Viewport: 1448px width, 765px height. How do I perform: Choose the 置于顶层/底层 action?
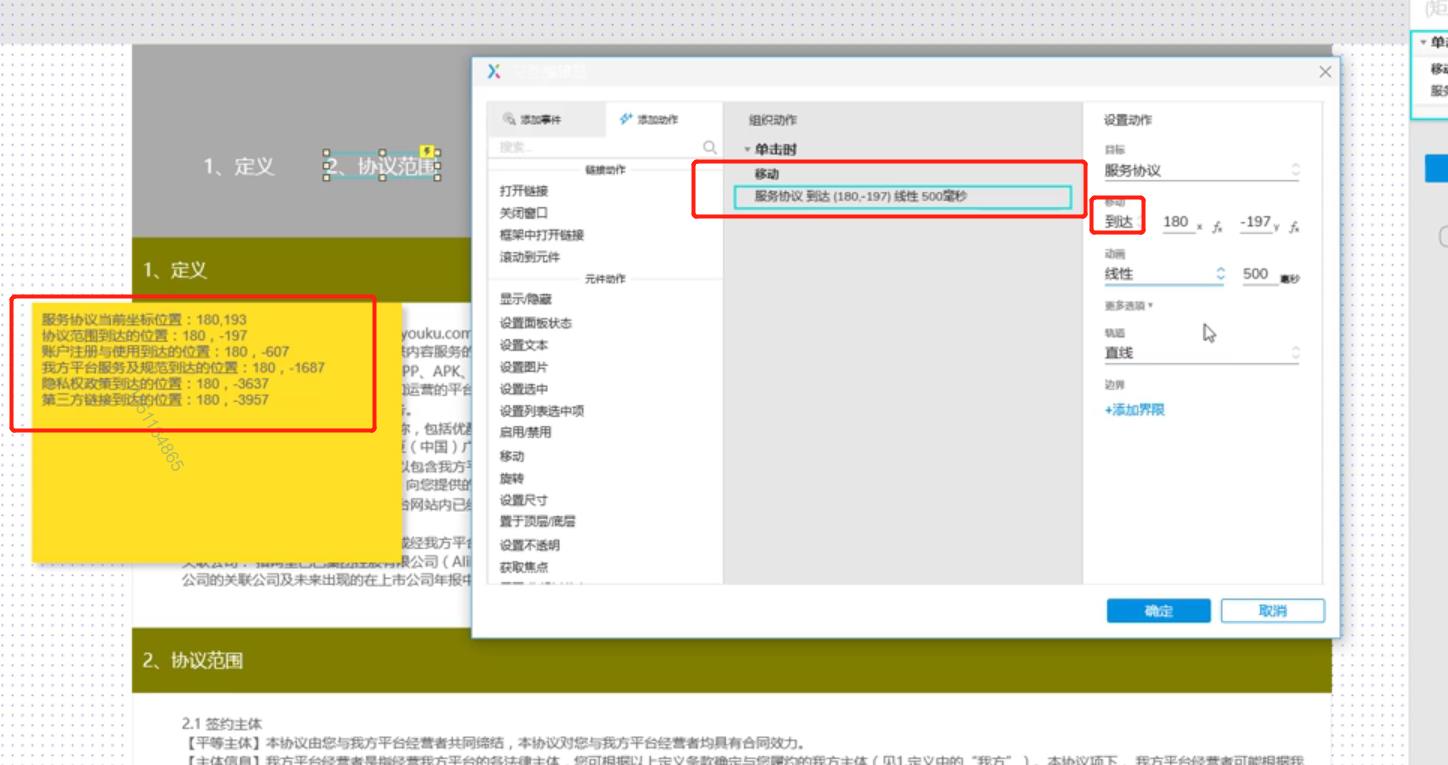(x=538, y=522)
